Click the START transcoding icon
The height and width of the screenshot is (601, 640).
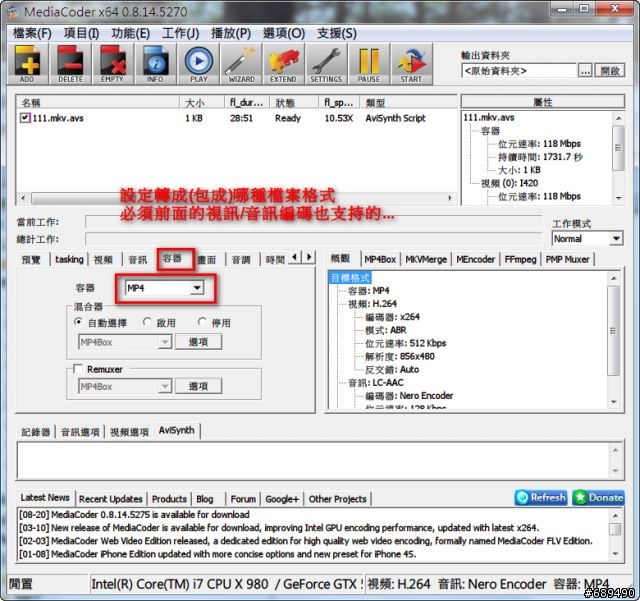coord(411,64)
